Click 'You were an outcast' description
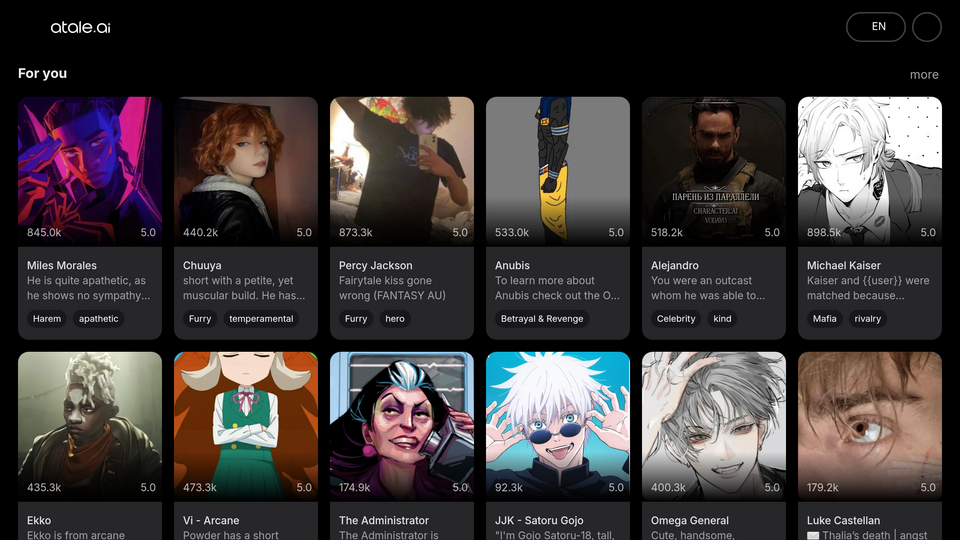Viewport: 960px width, 540px height. [708, 288]
